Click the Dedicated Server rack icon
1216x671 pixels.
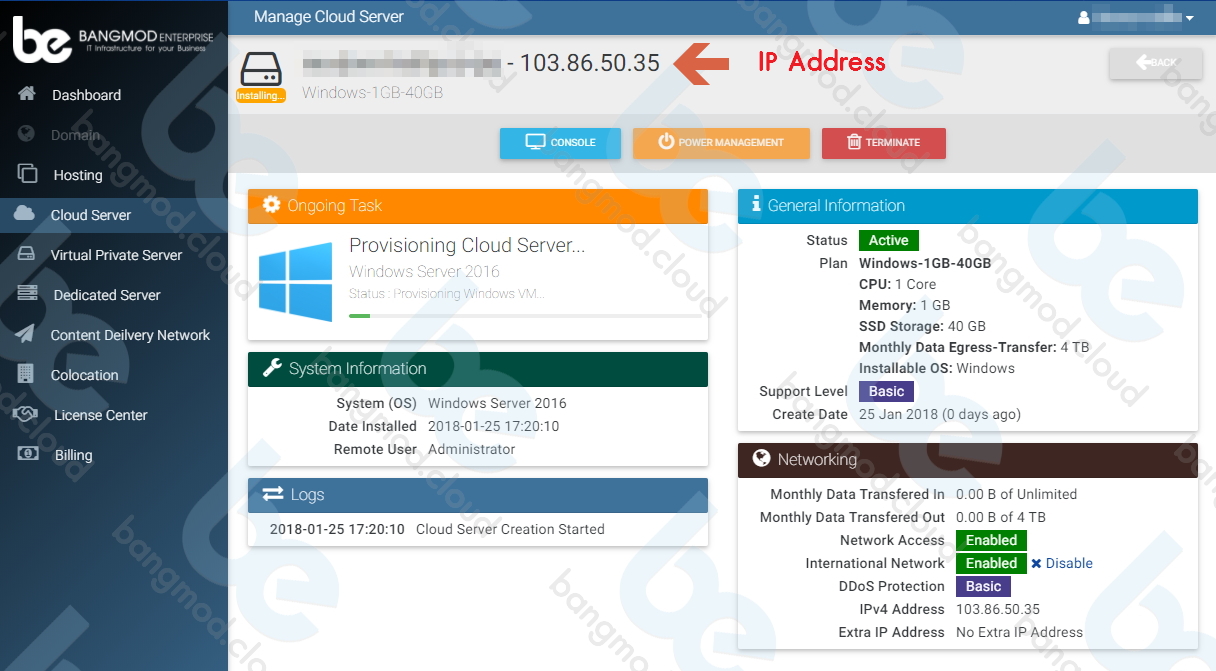point(27,294)
